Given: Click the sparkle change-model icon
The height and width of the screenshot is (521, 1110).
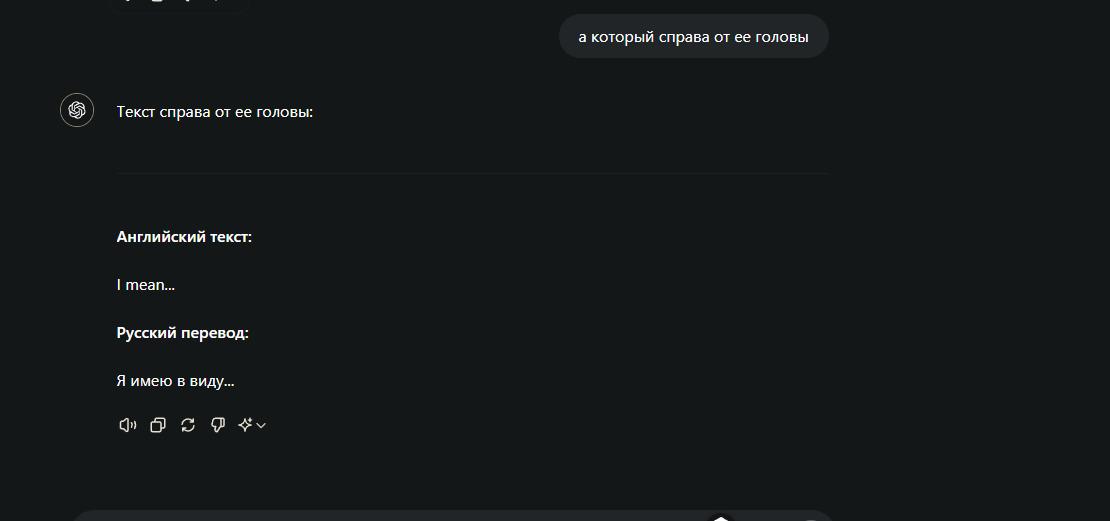Looking at the screenshot, I should point(245,425).
